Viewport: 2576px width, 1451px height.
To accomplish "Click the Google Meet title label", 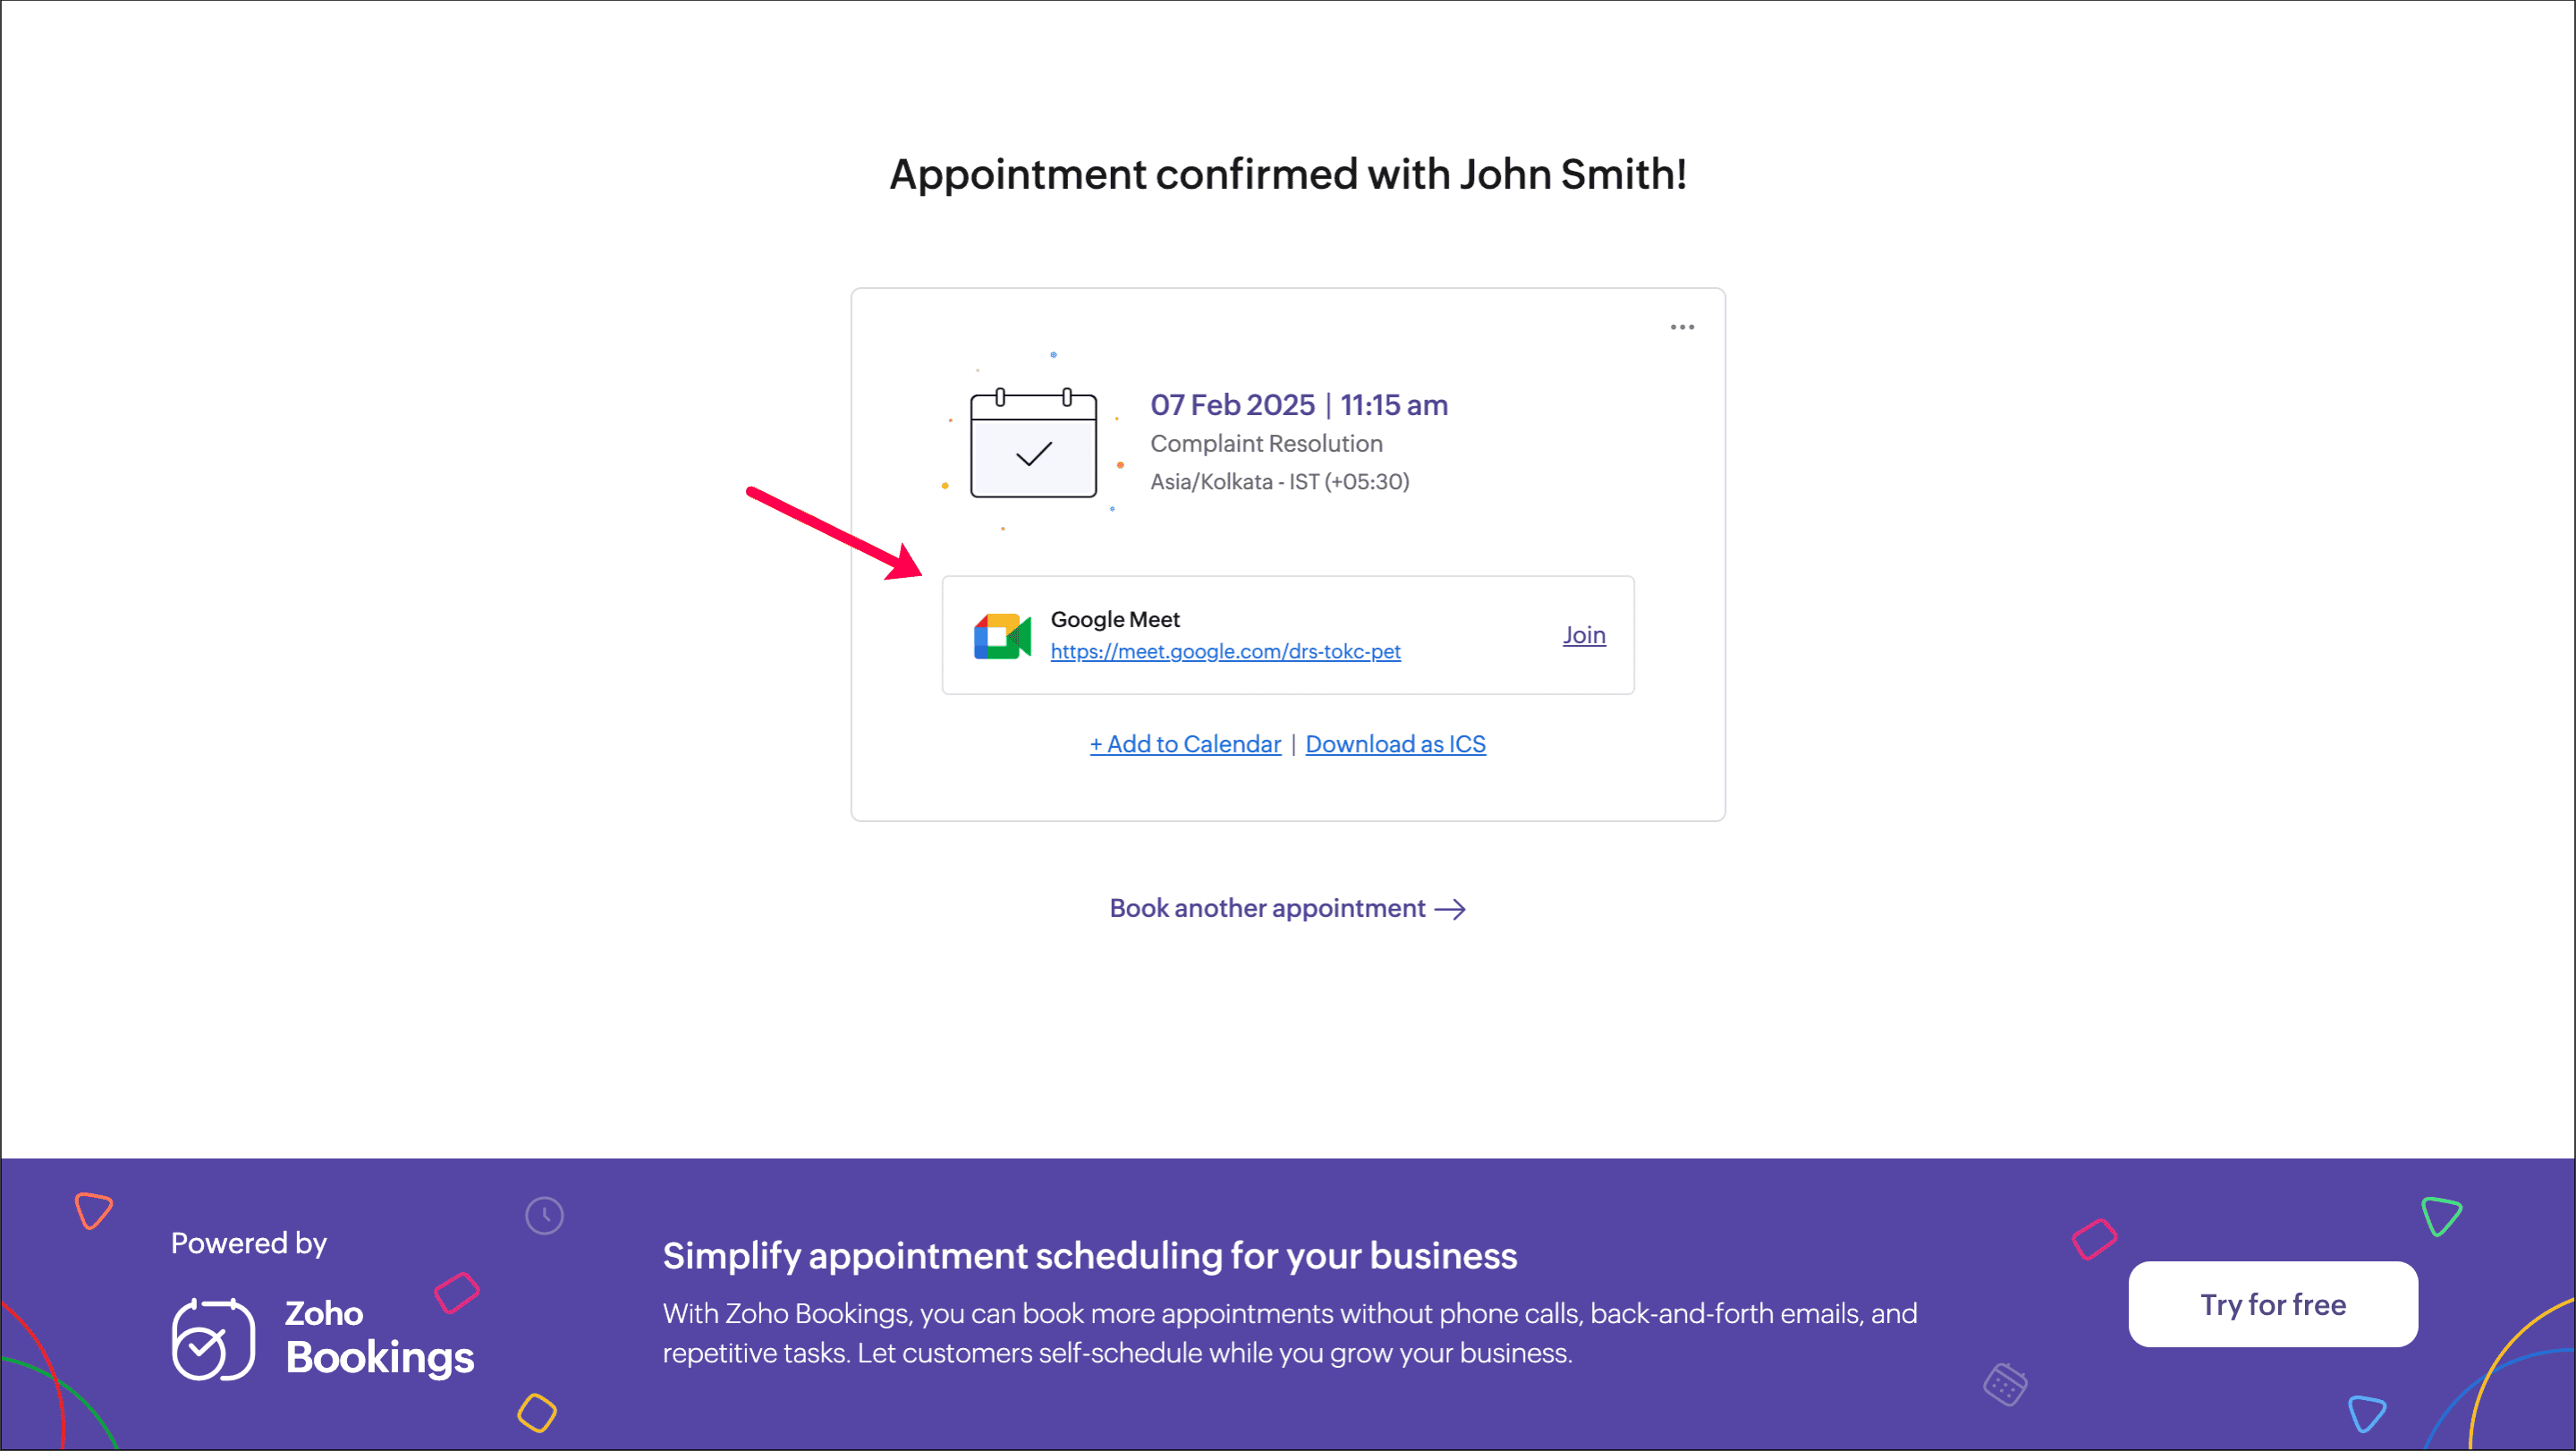I will coord(1115,619).
